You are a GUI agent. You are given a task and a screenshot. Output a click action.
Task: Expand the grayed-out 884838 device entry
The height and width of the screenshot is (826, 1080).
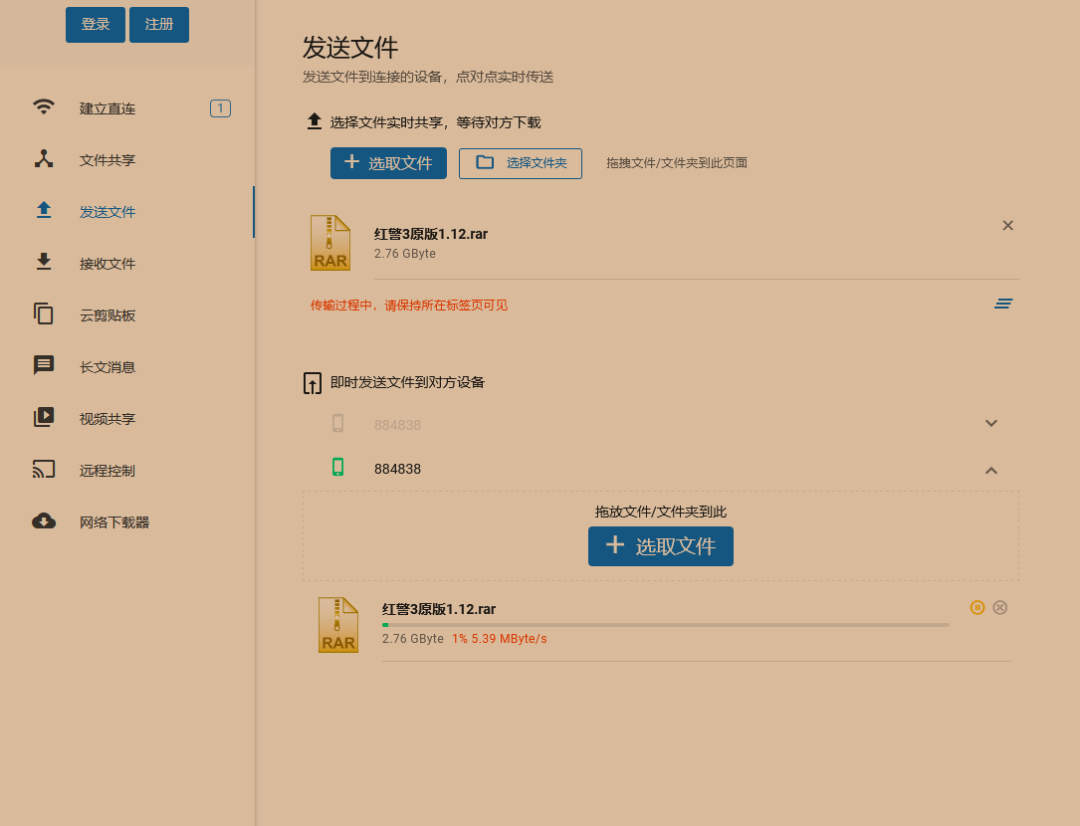point(991,423)
